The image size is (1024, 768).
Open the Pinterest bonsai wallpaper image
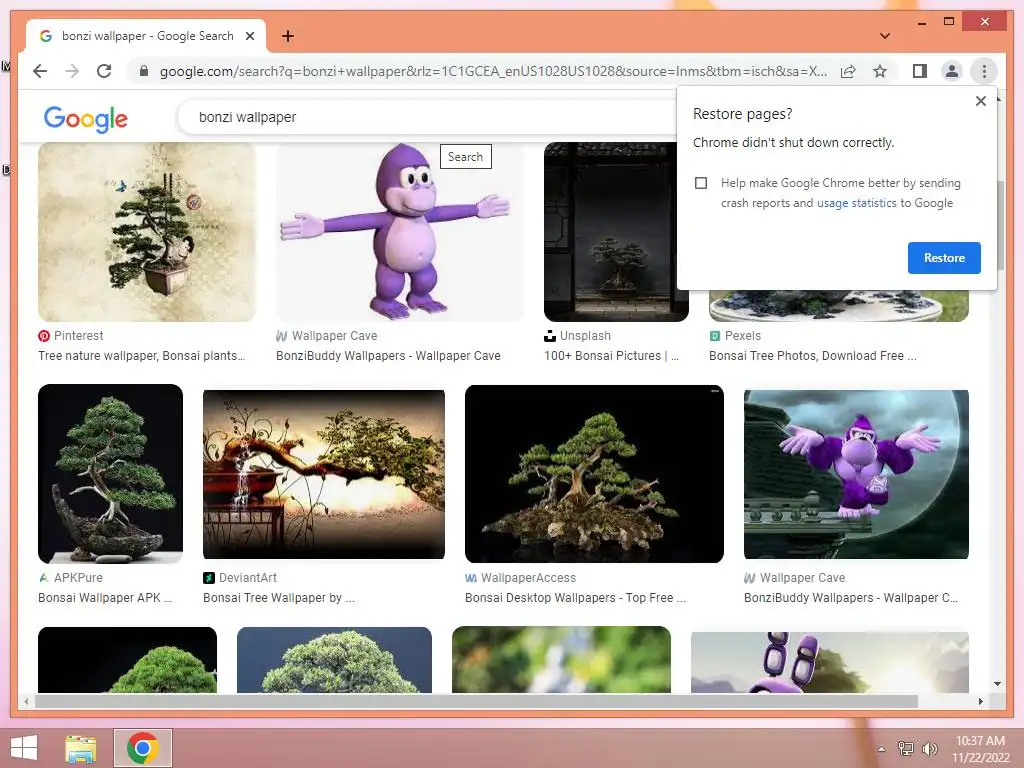(x=147, y=232)
